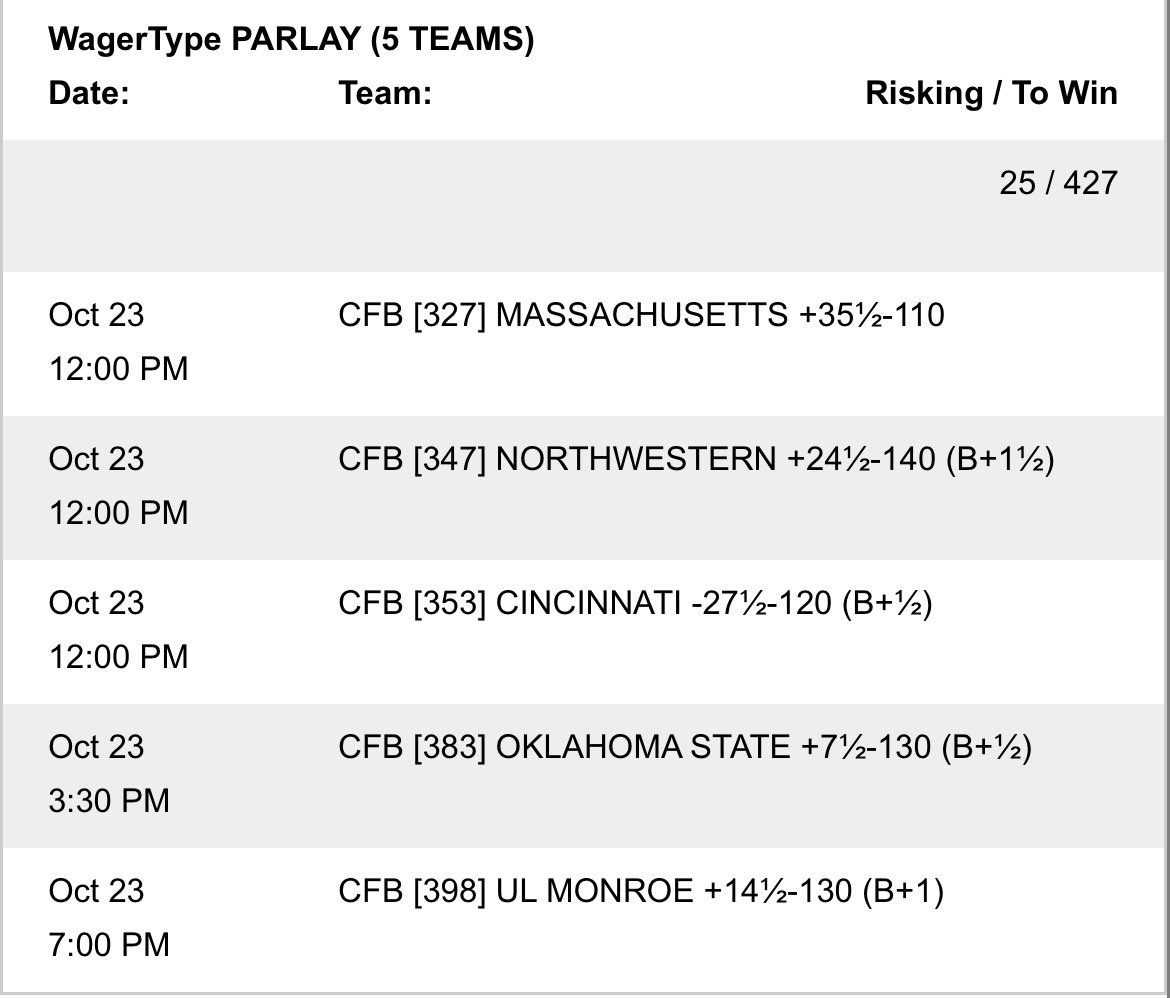This screenshot has height=998, width=1170.
Task: Select the Northwestern +24½ -140 pick
Action: [x=696, y=458]
